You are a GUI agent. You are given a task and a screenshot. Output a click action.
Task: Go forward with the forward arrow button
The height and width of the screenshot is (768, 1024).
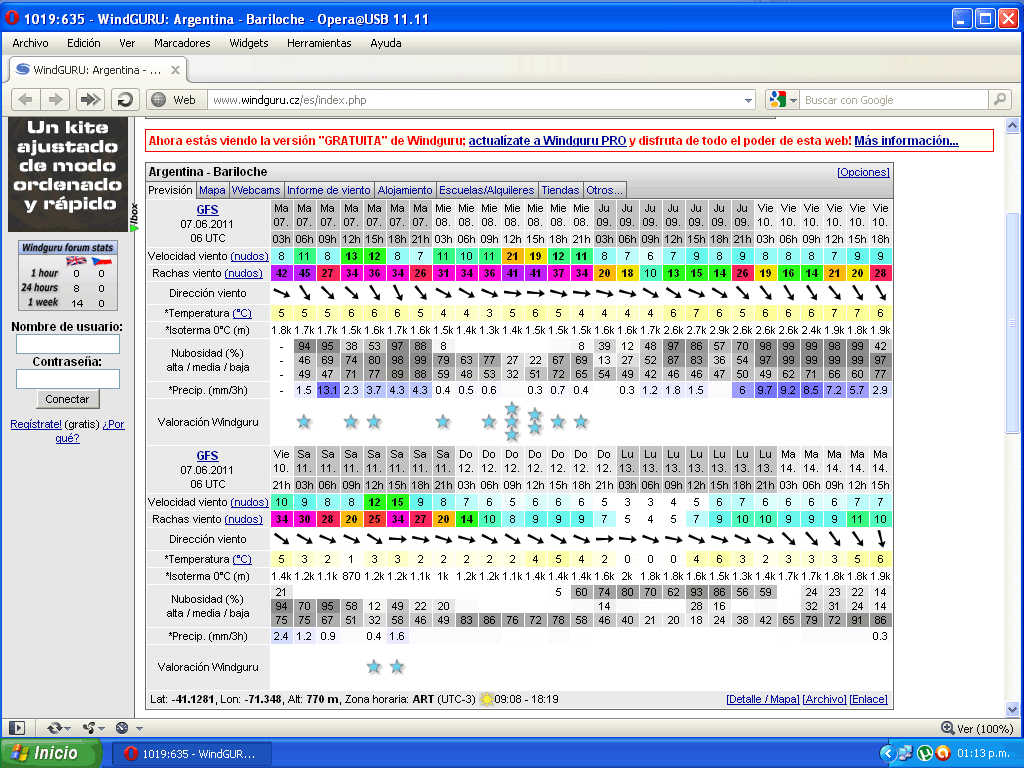click(x=56, y=100)
